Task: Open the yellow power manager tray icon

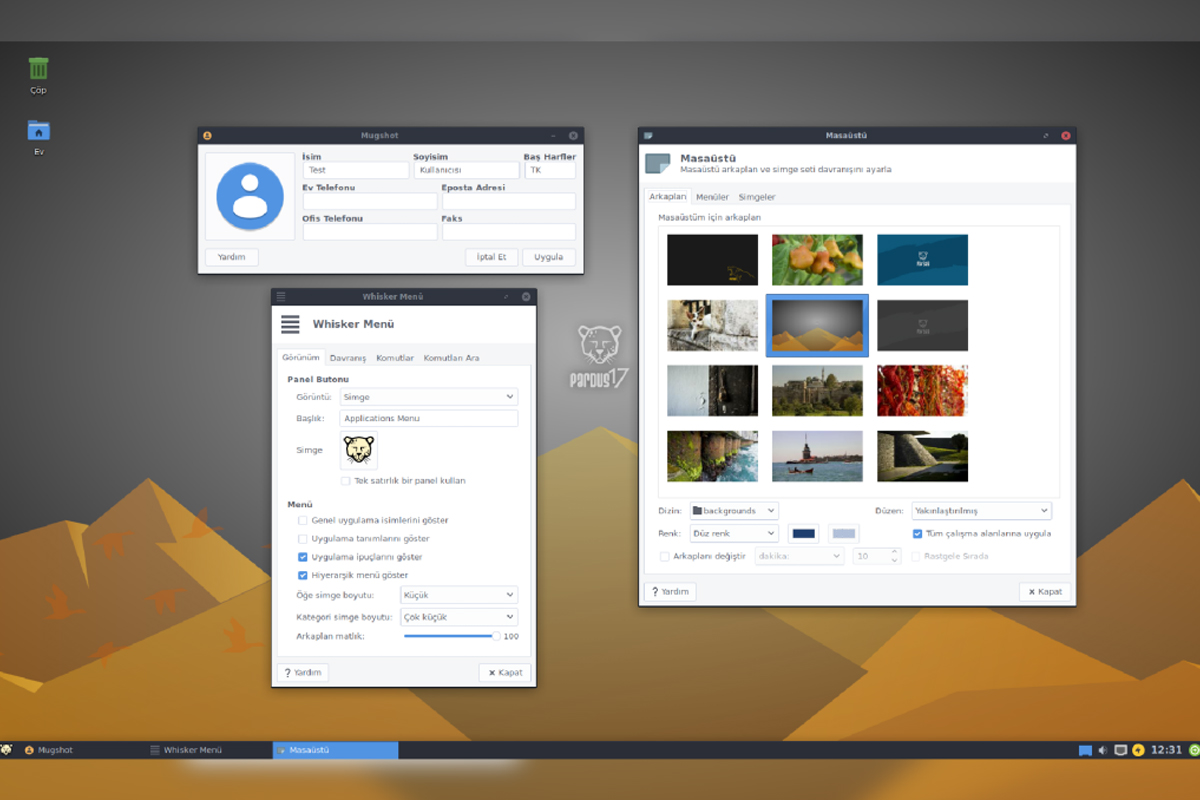Action: click(x=1139, y=750)
